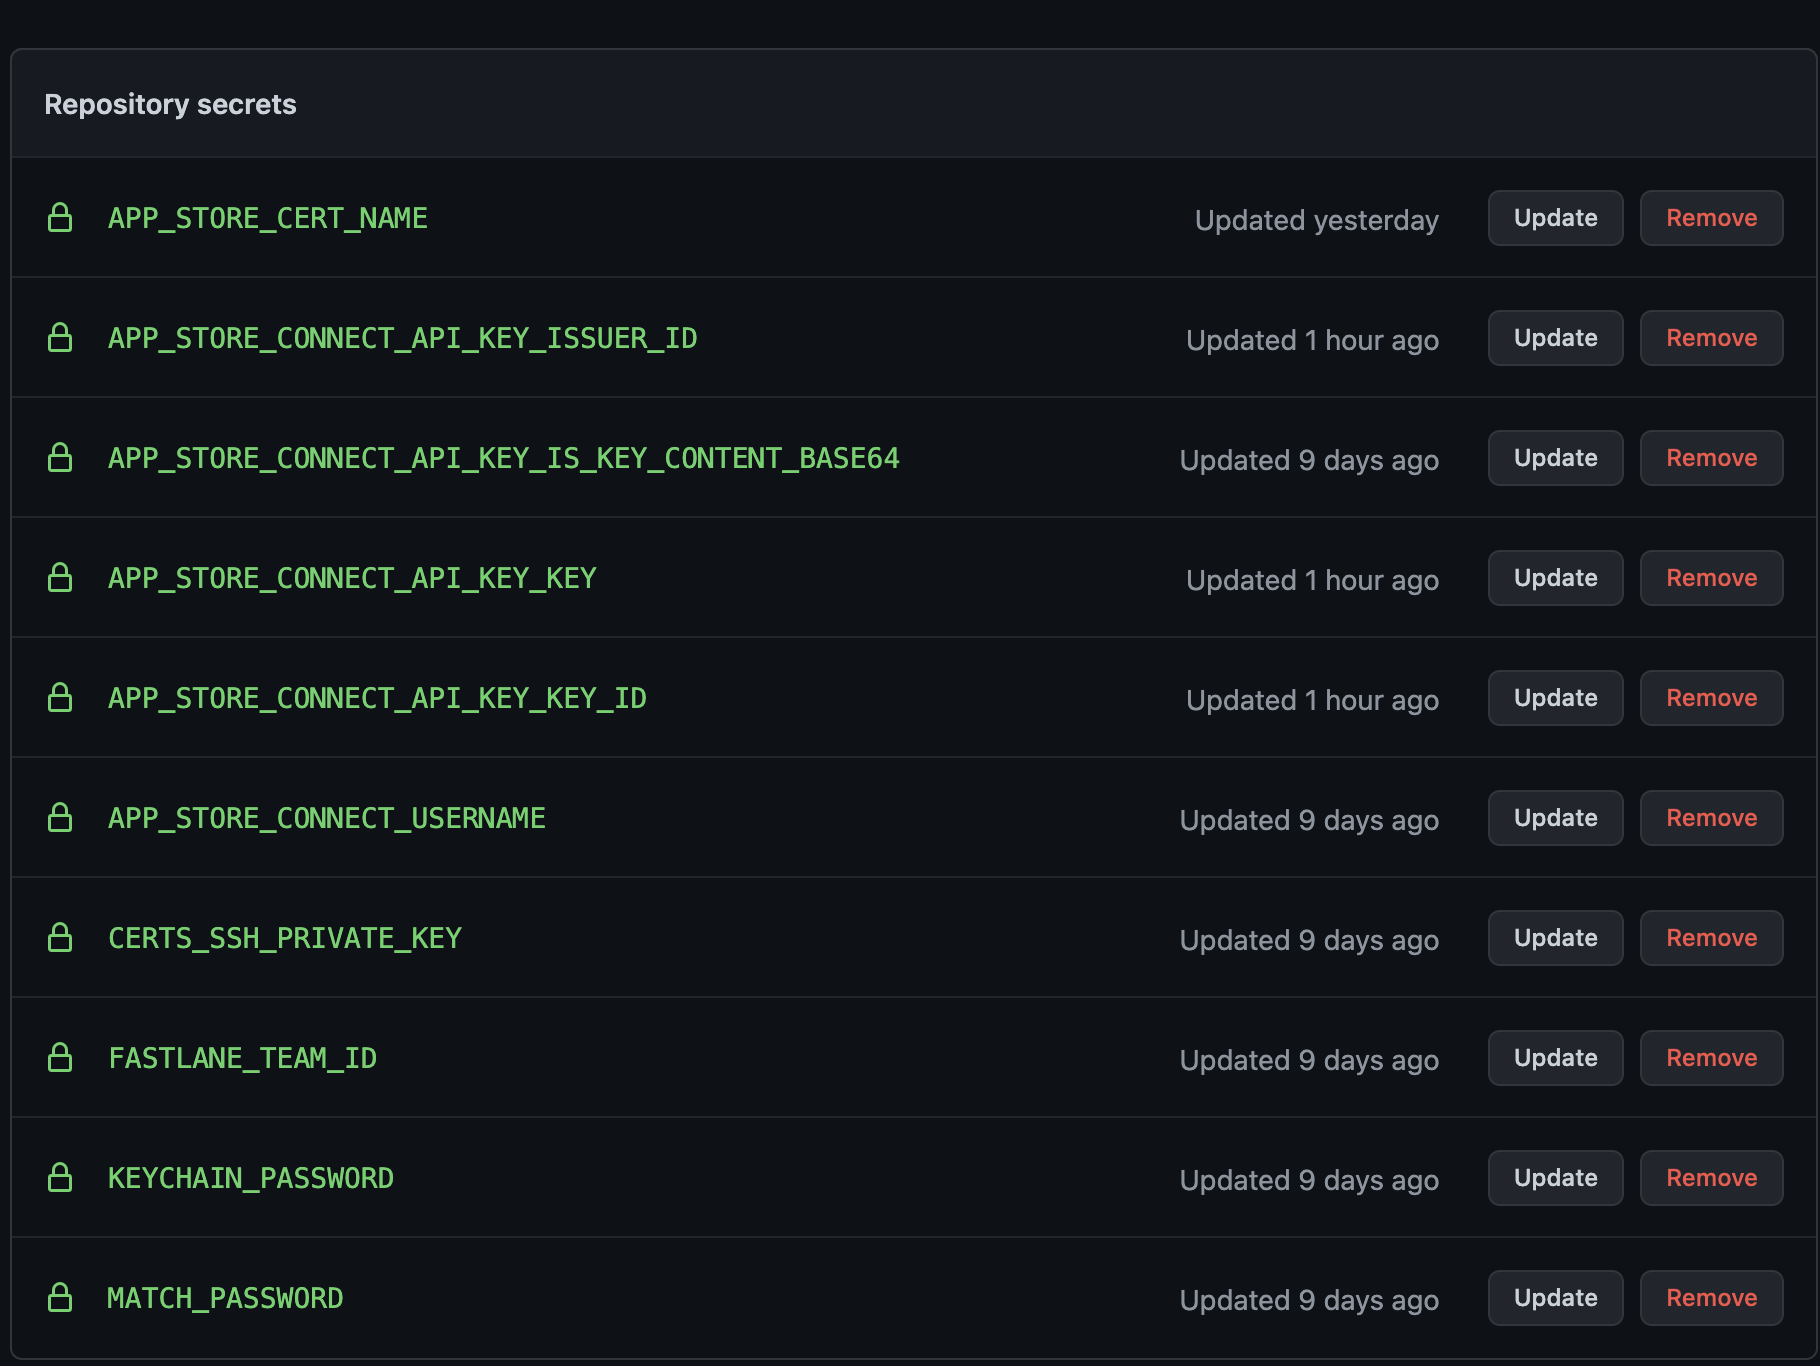Update the CERTS_SSH_PRIVATE_KEY secret
Viewport: 1820px width, 1366px height.
(x=1555, y=938)
